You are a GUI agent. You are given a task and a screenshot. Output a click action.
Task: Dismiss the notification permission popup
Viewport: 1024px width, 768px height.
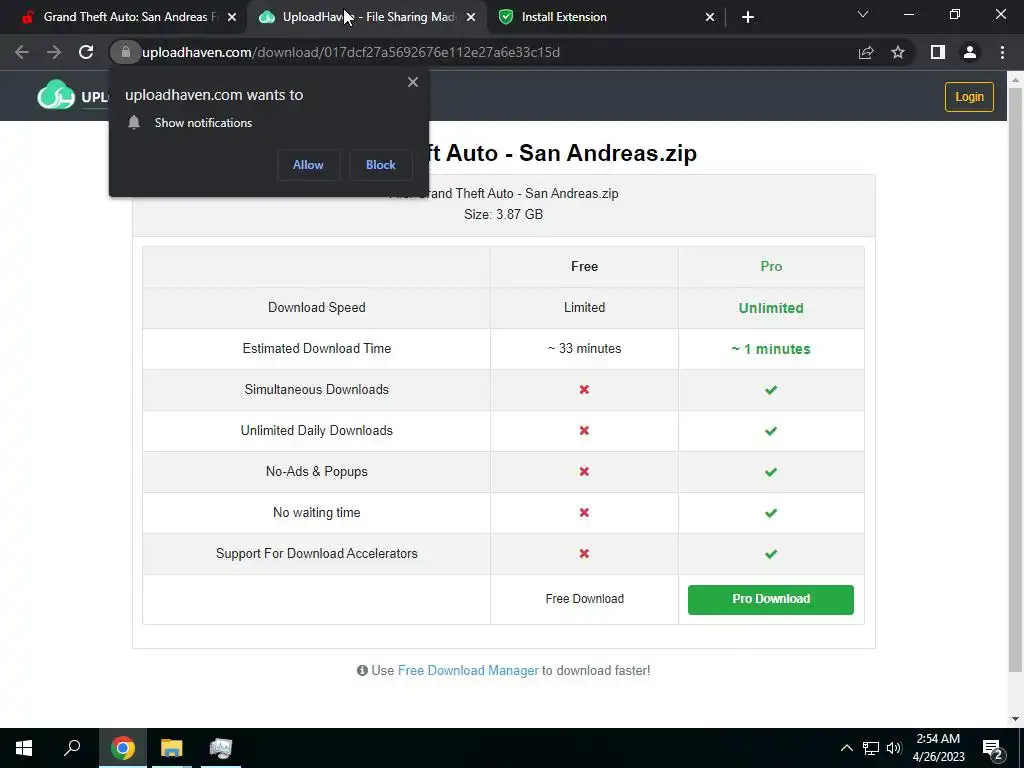pos(413,82)
